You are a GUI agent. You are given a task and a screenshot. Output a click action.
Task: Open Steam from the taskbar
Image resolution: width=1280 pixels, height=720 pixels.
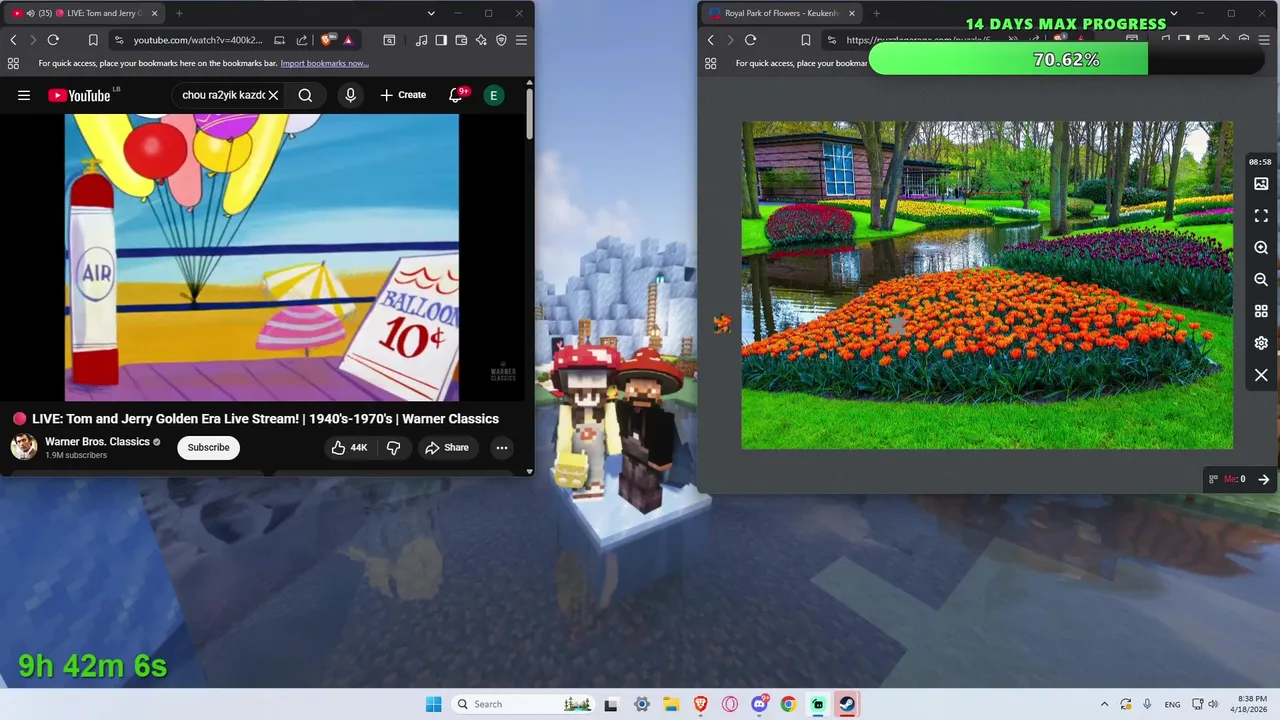[x=847, y=704]
